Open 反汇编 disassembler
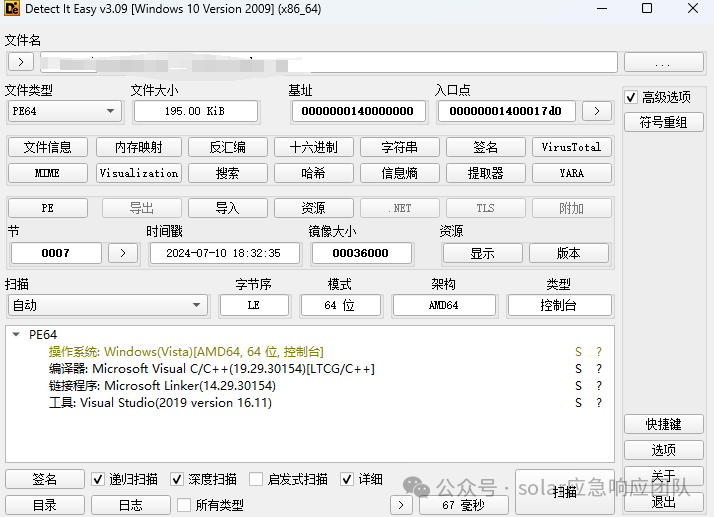 coord(228,147)
